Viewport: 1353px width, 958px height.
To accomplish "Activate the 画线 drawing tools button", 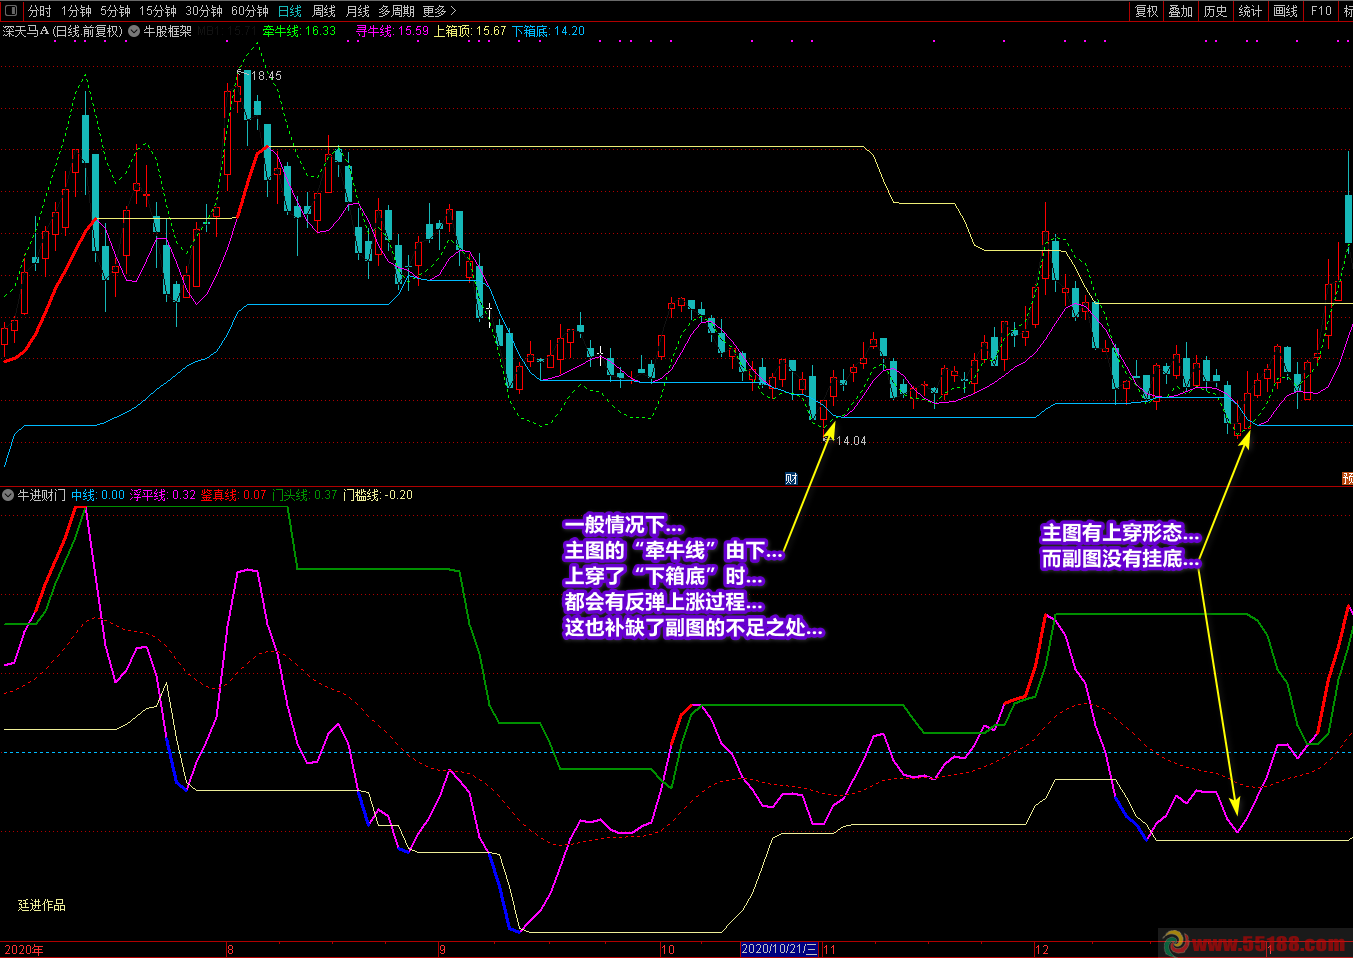I will coord(1286,11).
